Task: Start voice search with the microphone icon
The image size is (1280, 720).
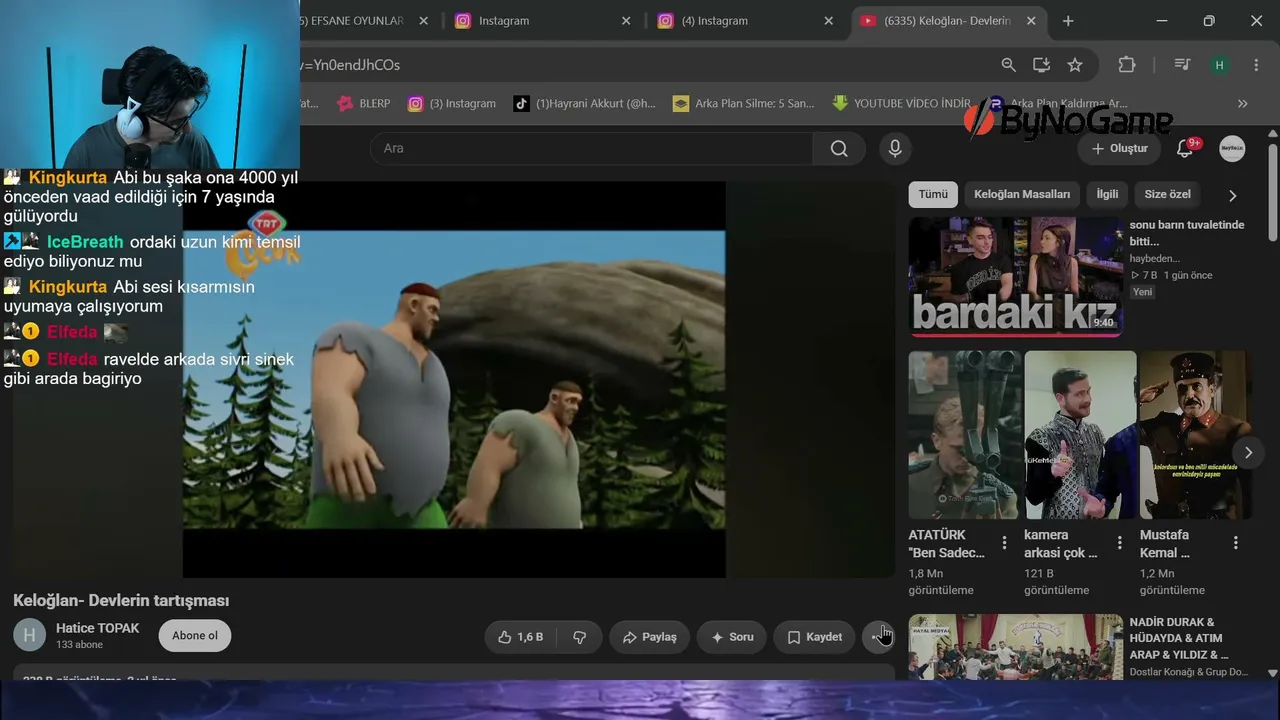Action: click(x=895, y=148)
